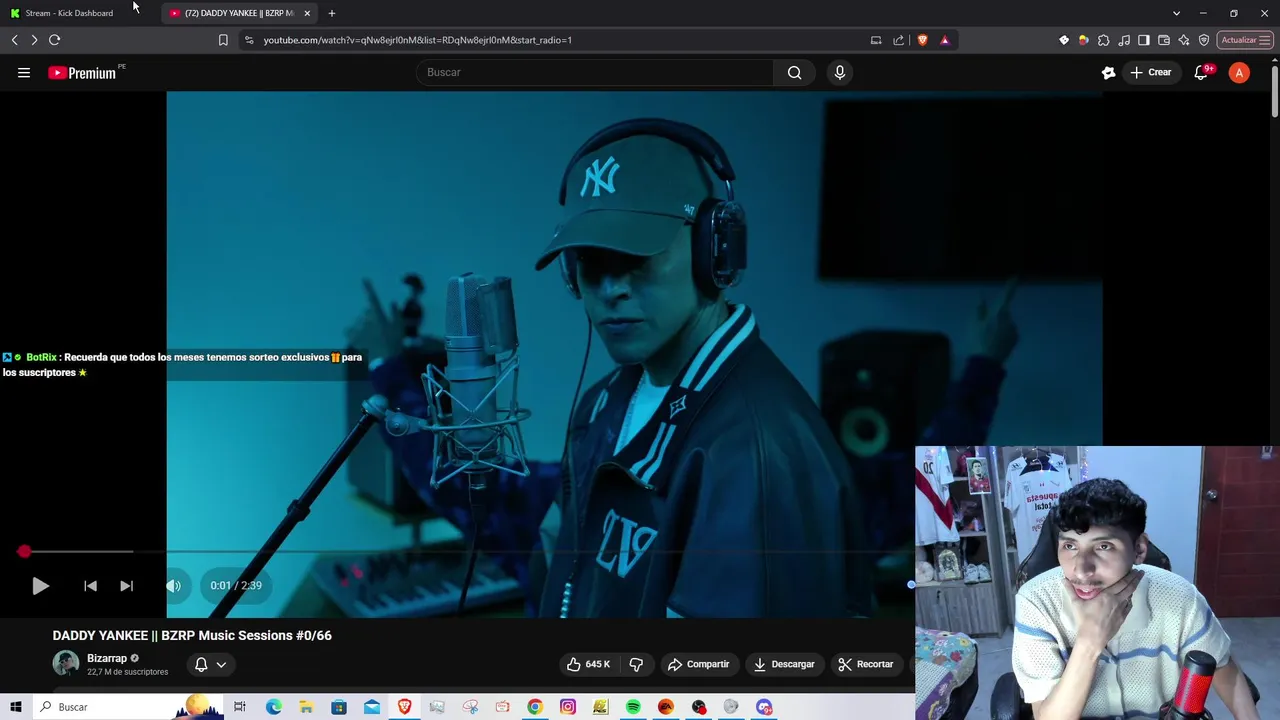
Task: Go back in browser history
Action: [14, 40]
